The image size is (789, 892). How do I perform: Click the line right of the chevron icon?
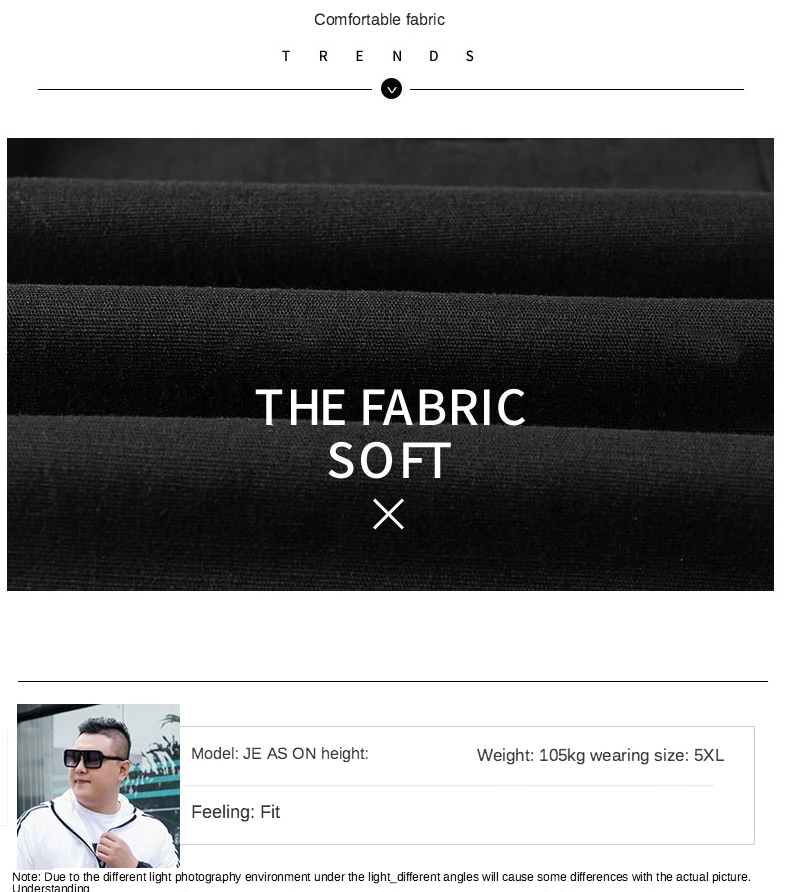(577, 89)
